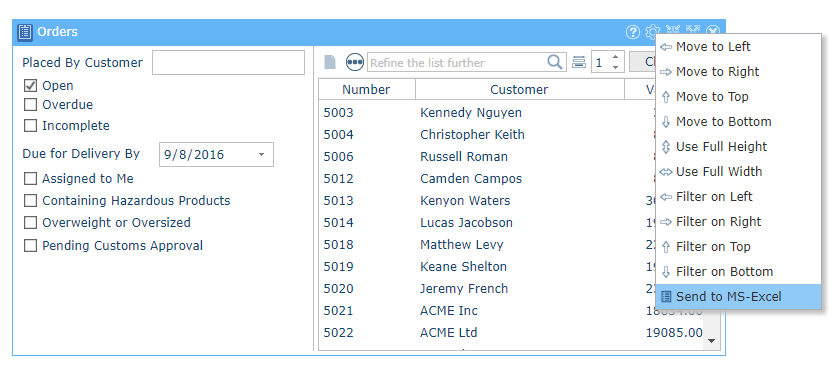Click the value 19085.00
Viewport: 839px width, 375px height.
click(674, 333)
